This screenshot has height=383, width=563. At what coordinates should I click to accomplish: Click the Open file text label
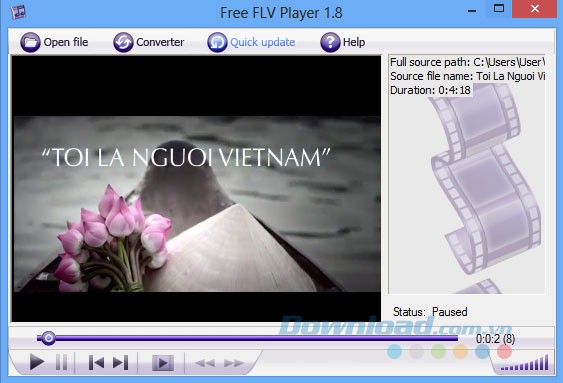click(x=66, y=42)
